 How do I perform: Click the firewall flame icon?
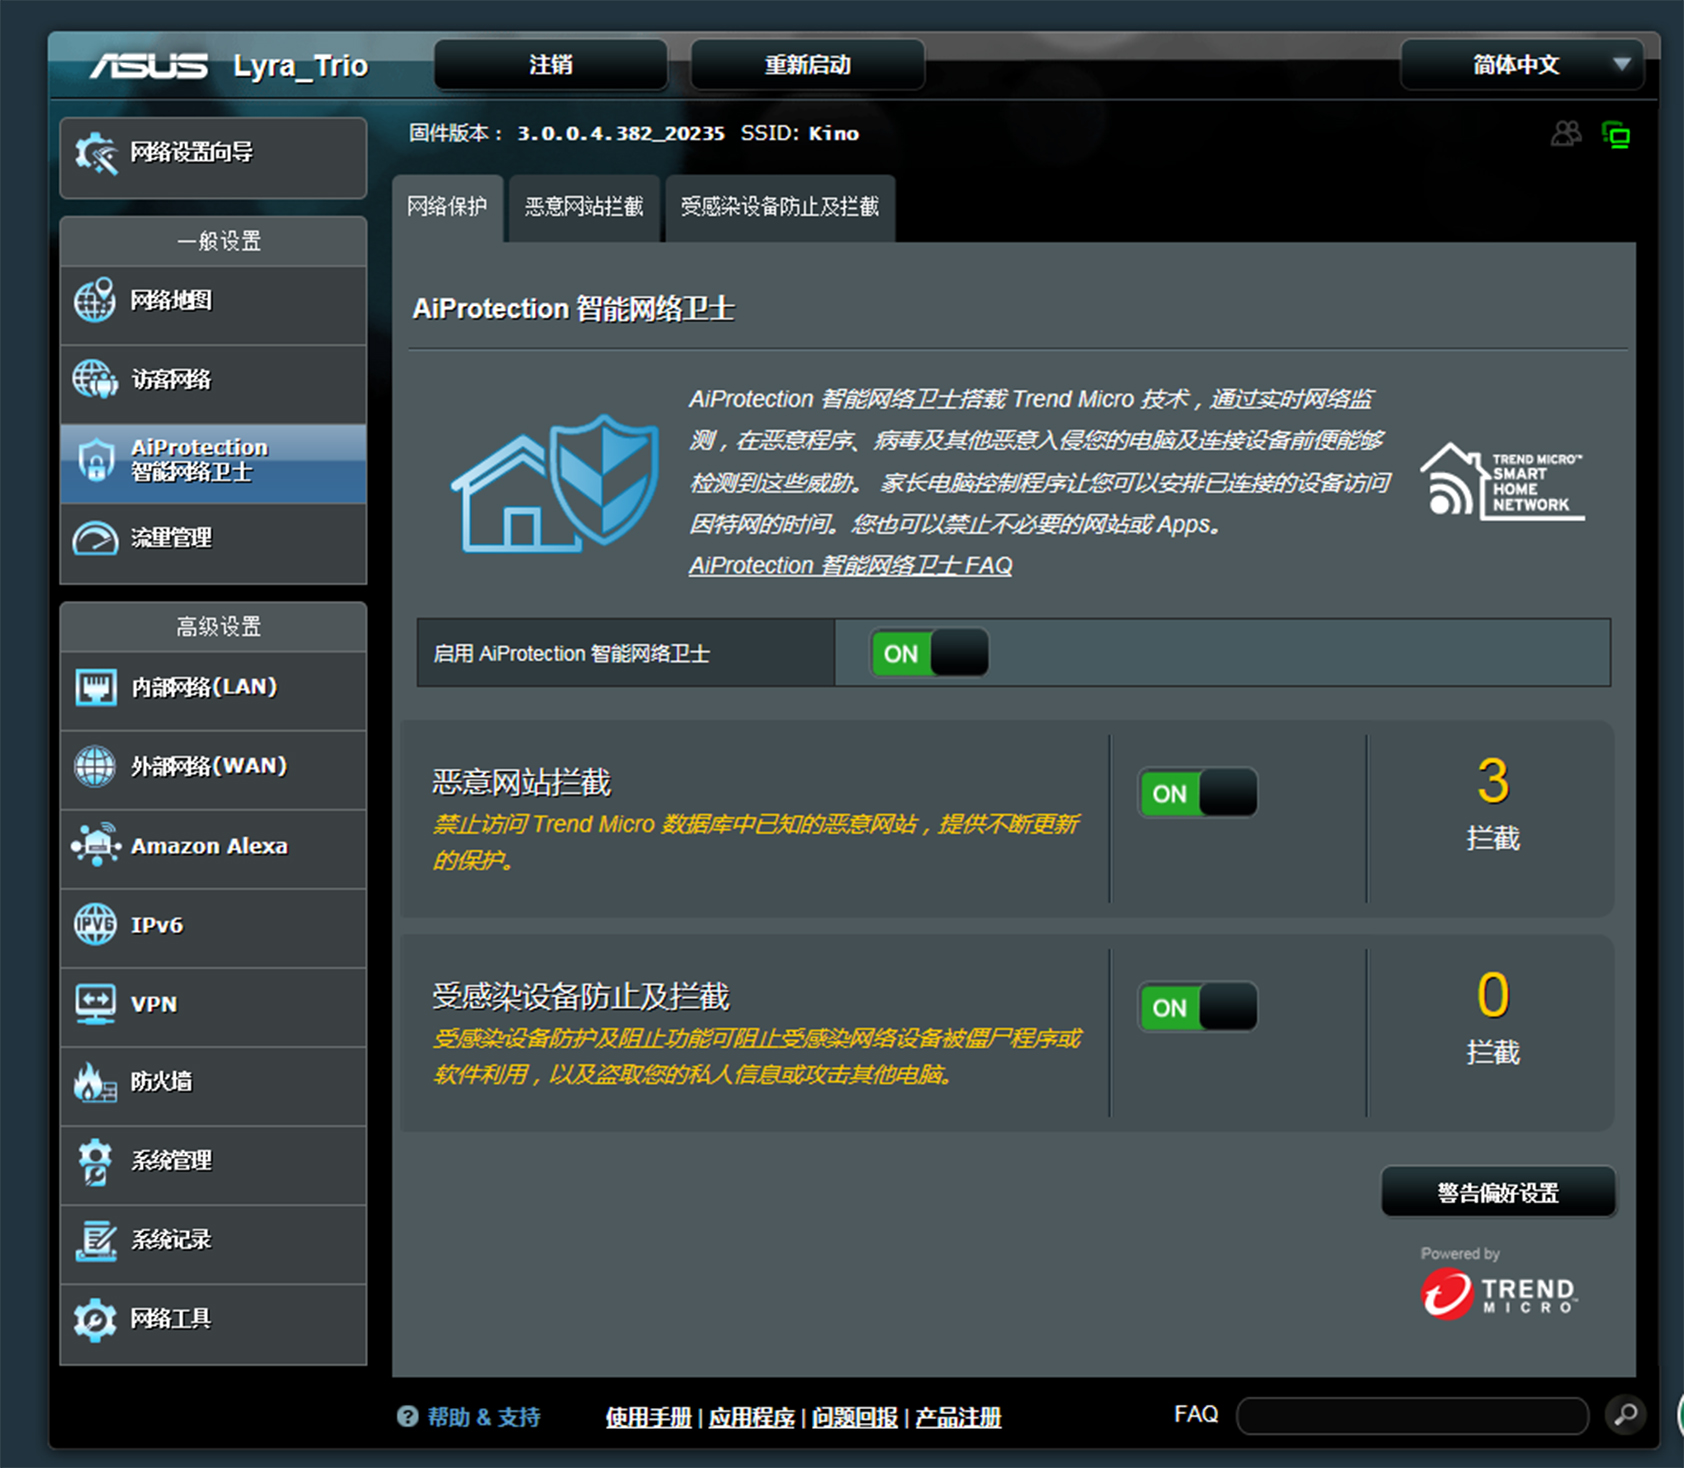tap(95, 1082)
